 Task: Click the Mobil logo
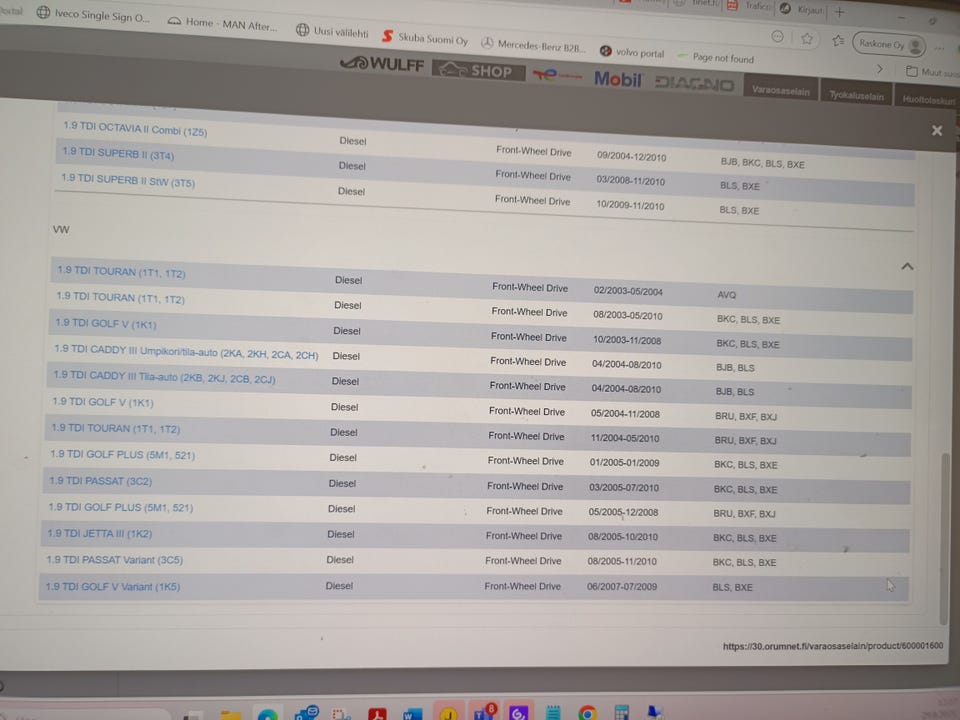pyautogui.click(x=617, y=79)
